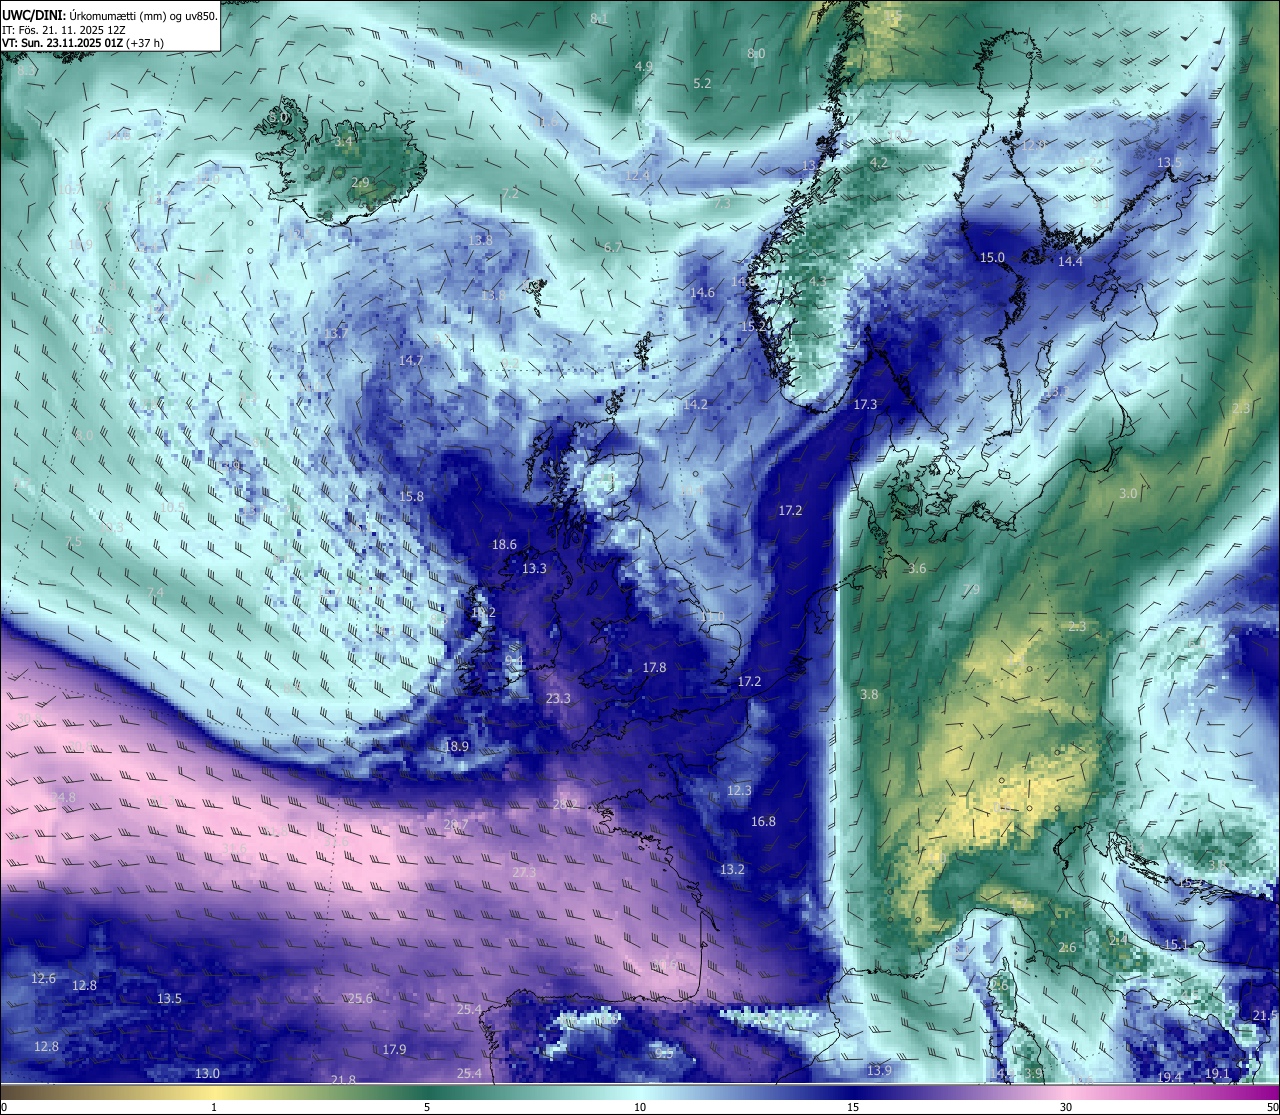Click the 12.3 value over northern France

point(738,790)
